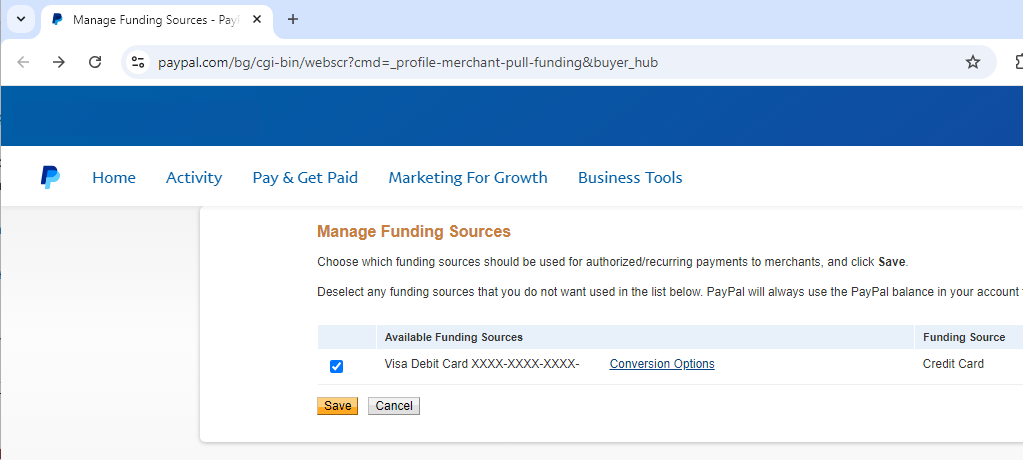
Task: Click the PayPal logo icon
Action: click(x=50, y=177)
